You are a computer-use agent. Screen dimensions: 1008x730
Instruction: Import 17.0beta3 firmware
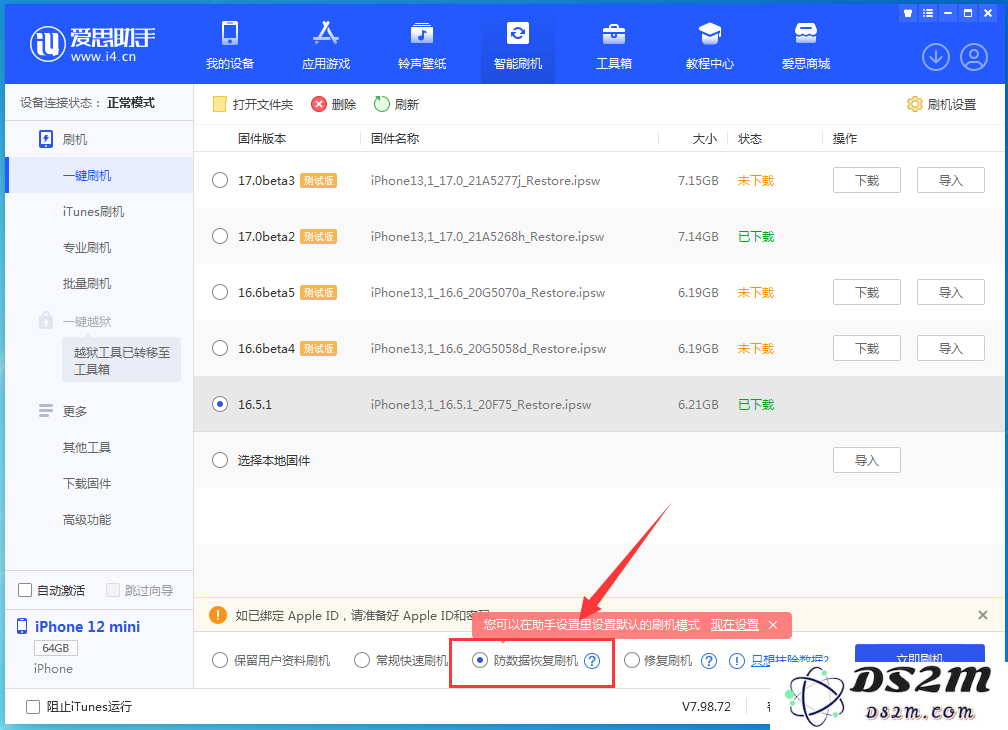[950, 180]
